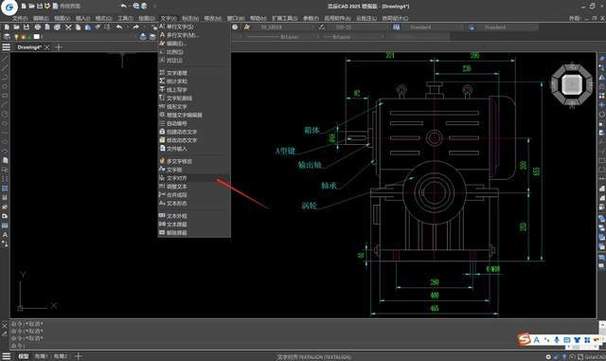Click Open file icon in standard toolbar
Viewport: 606px width, 361px height.
pyautogui.click(x=16, y=27)
